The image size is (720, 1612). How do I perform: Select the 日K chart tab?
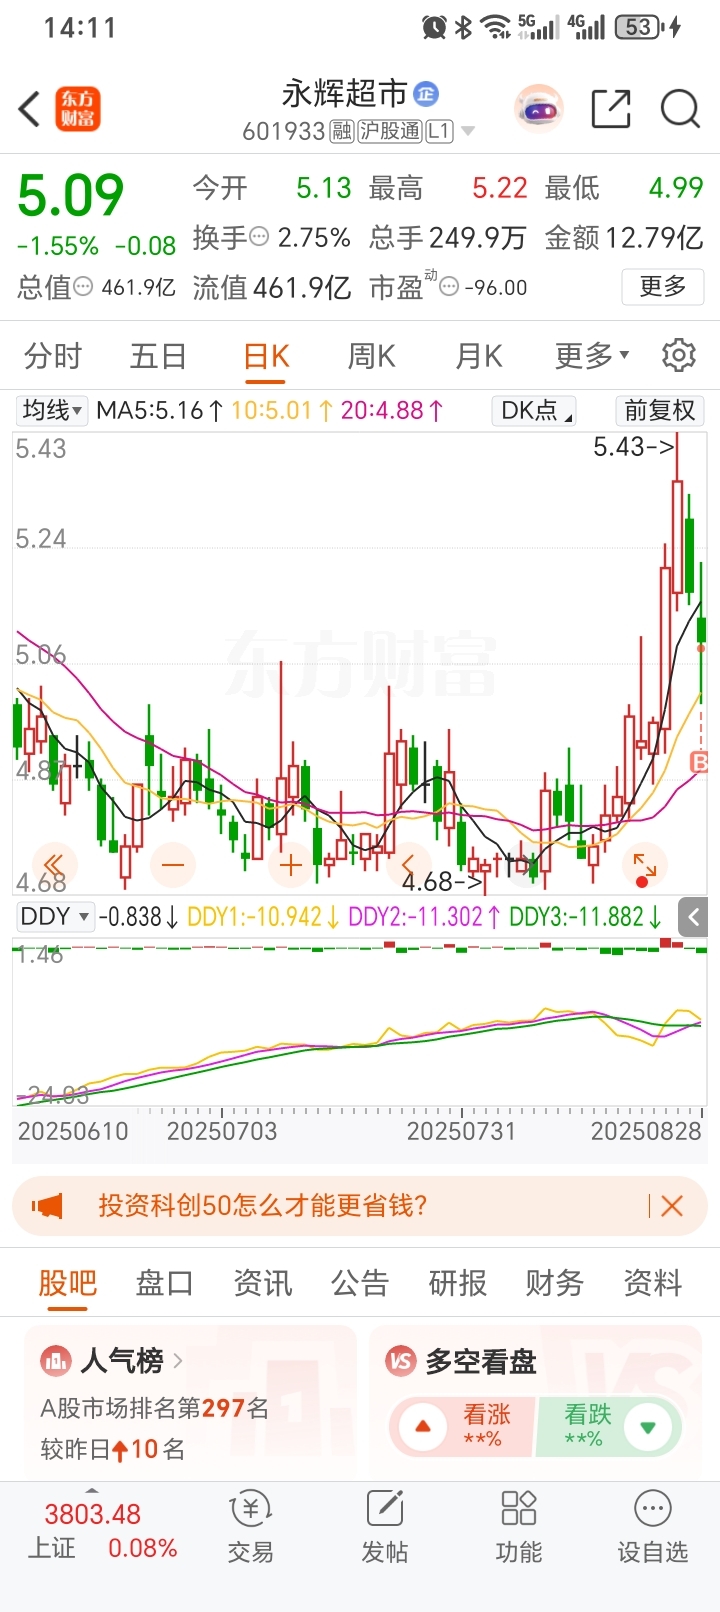266,357
